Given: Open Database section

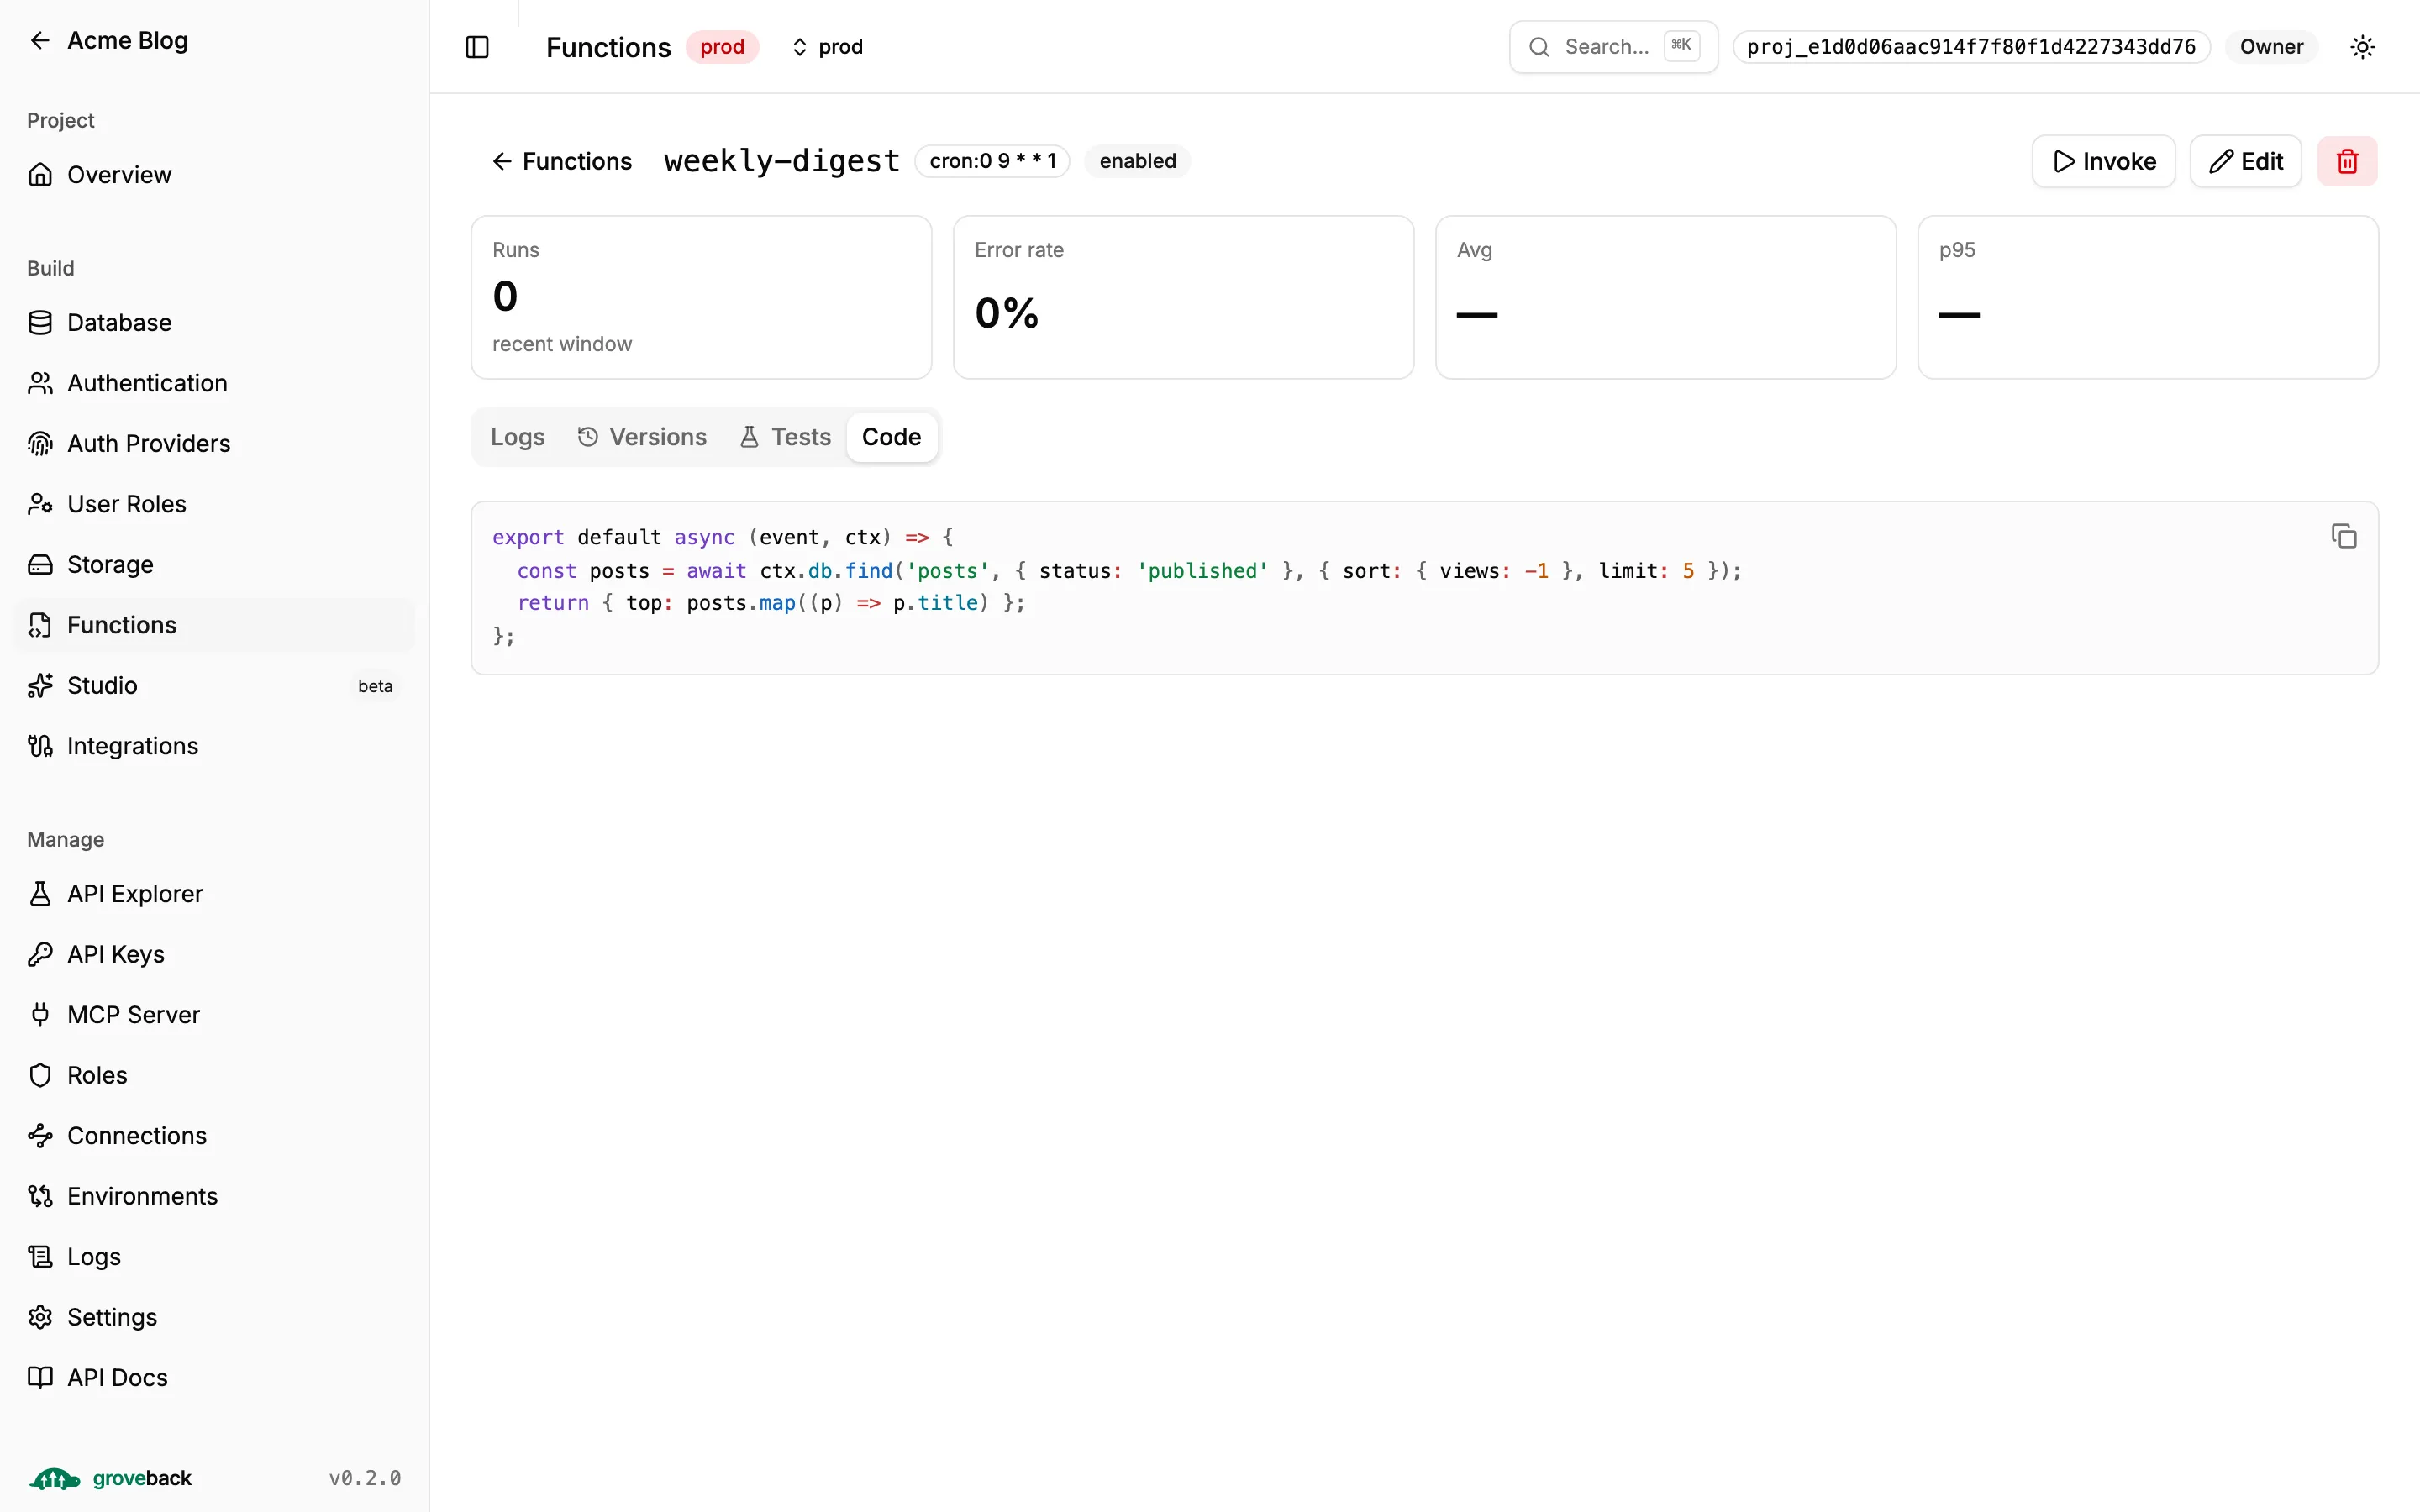Looking at the screenshot, I should [x=214, y=323].
